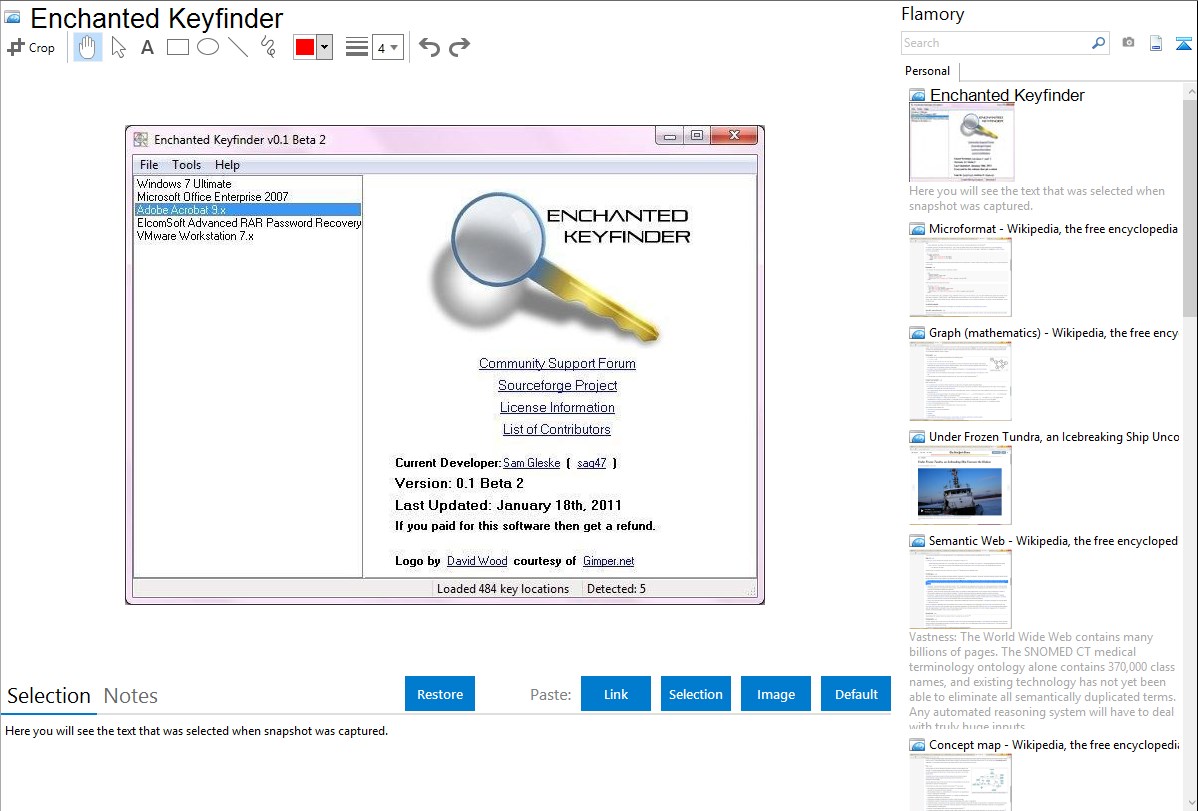
Task: Switch to the Personal tab
Action: tap(927, 70)
